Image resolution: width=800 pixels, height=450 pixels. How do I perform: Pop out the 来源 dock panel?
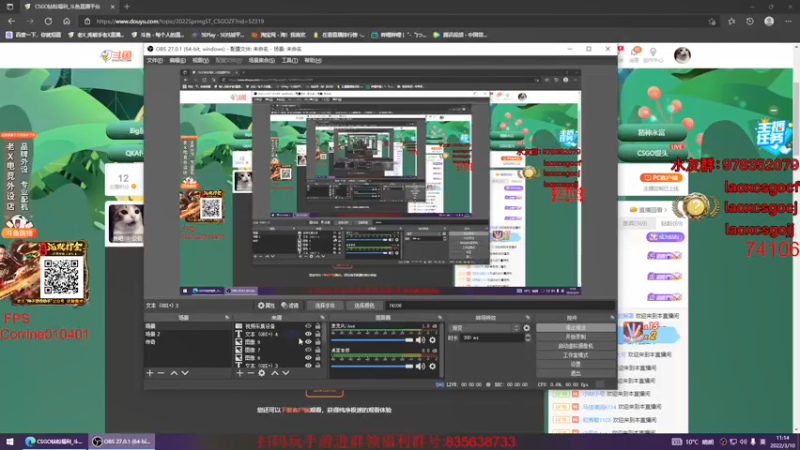click(x=322, y=317)
